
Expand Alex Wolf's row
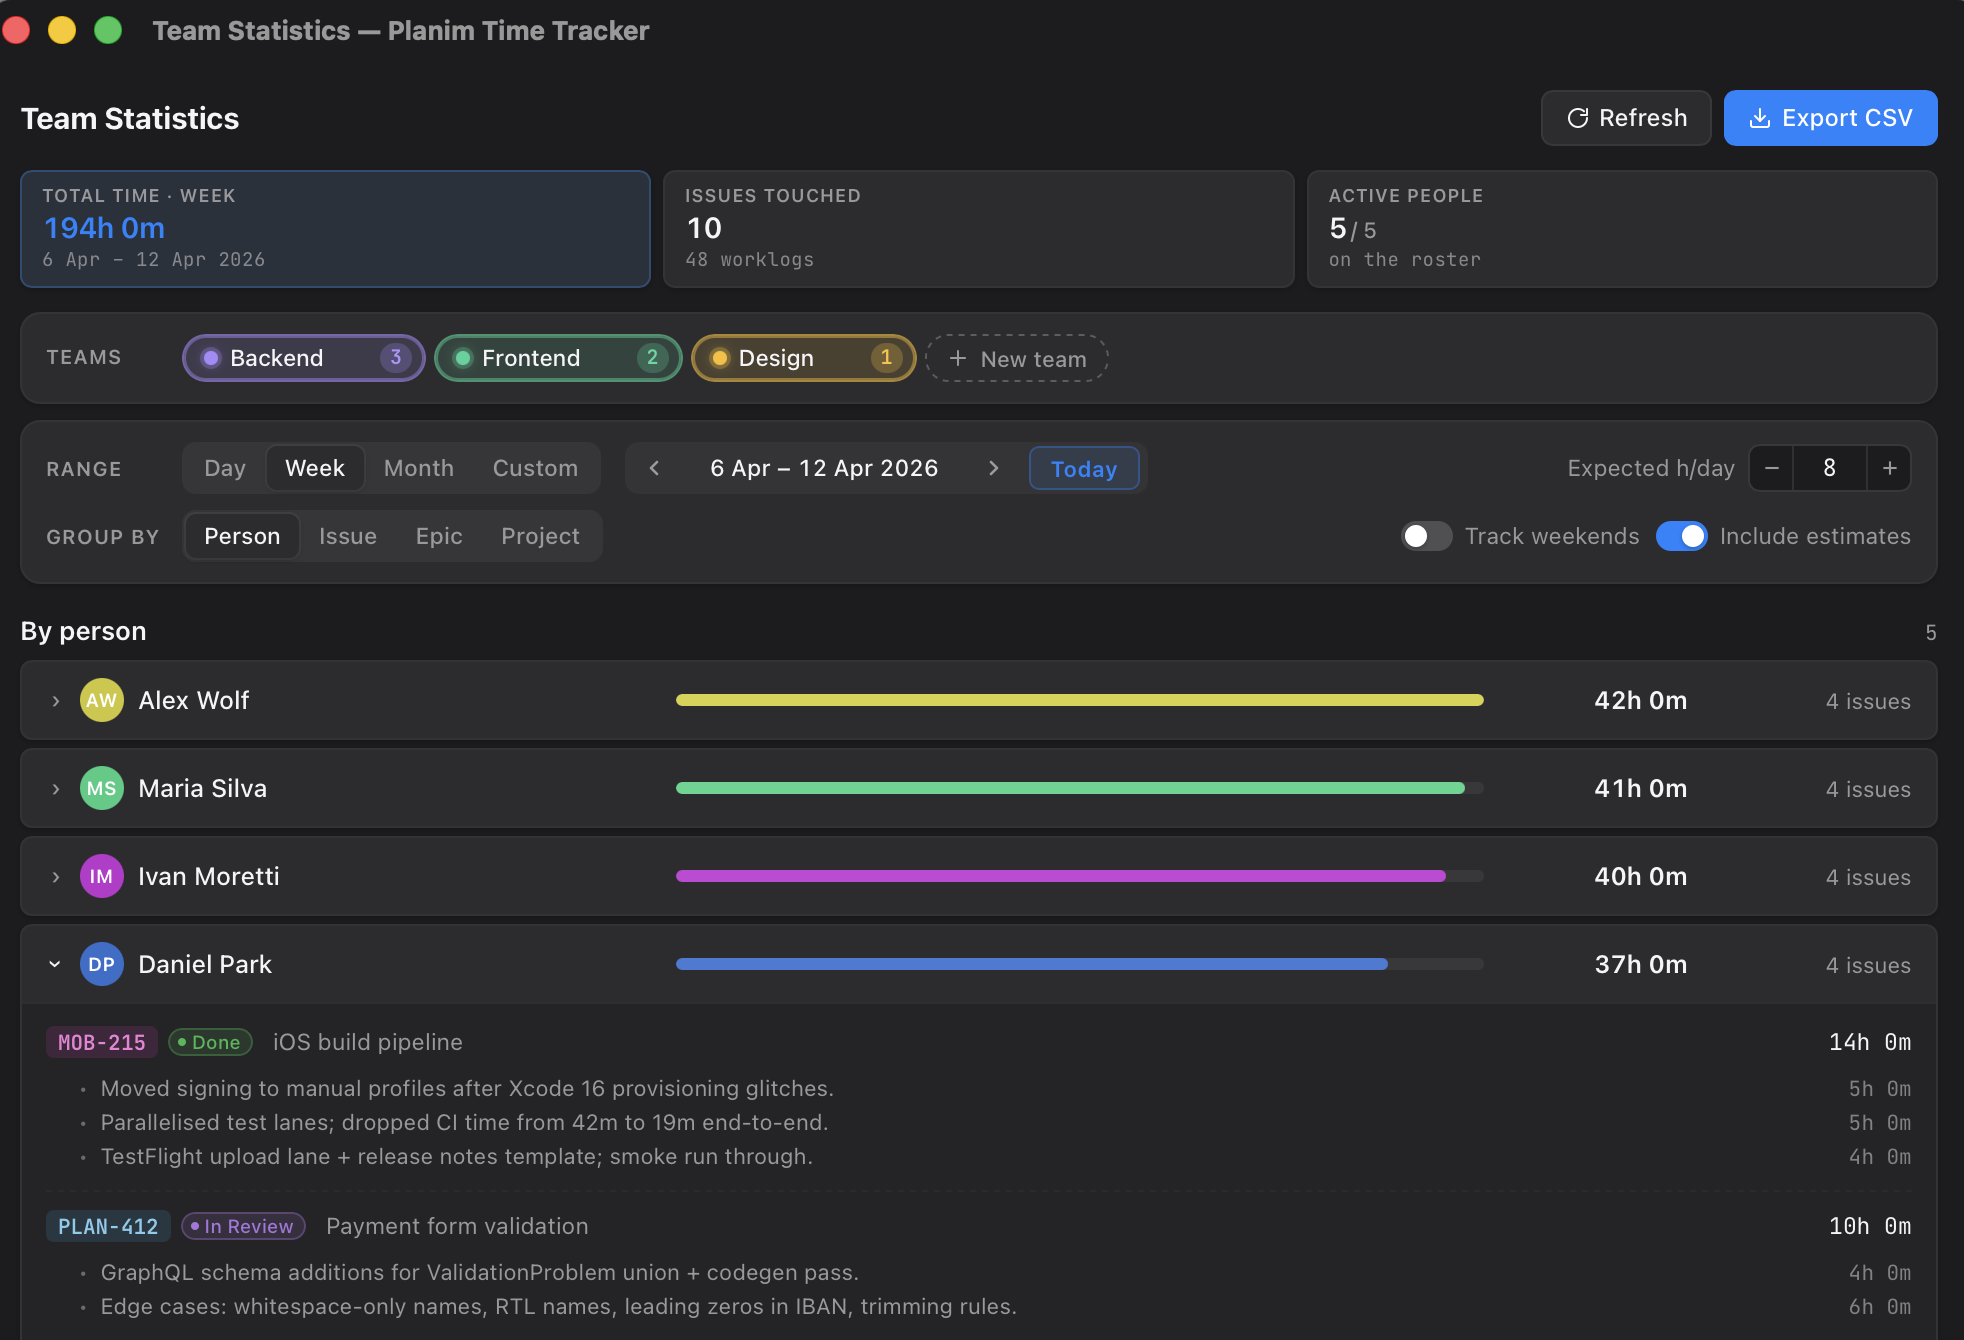pos(56,701)
